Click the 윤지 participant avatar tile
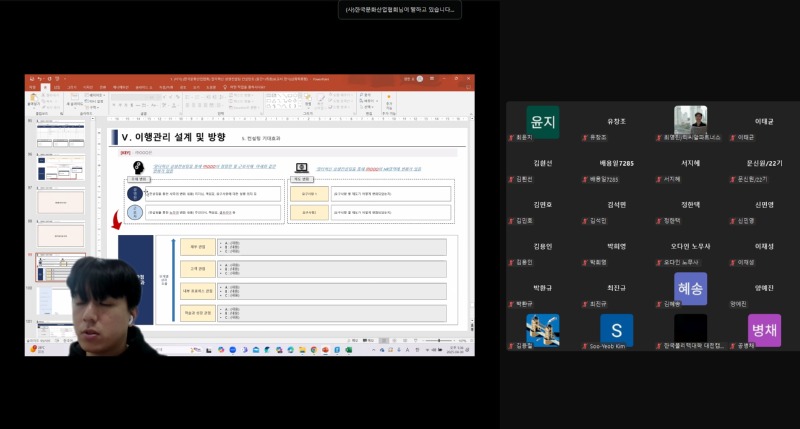 (542, 122)
